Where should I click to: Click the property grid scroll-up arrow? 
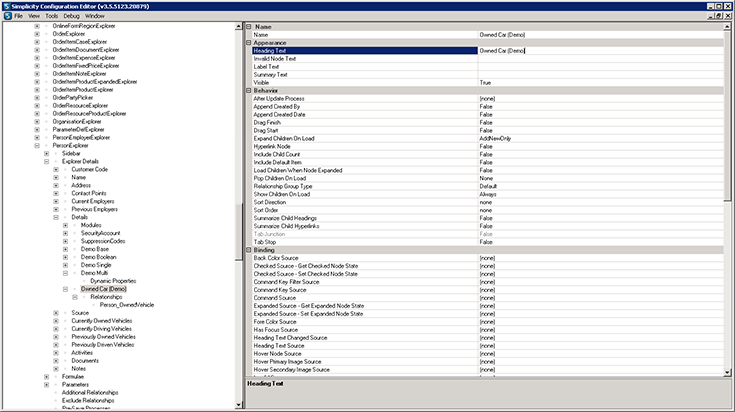727,27
